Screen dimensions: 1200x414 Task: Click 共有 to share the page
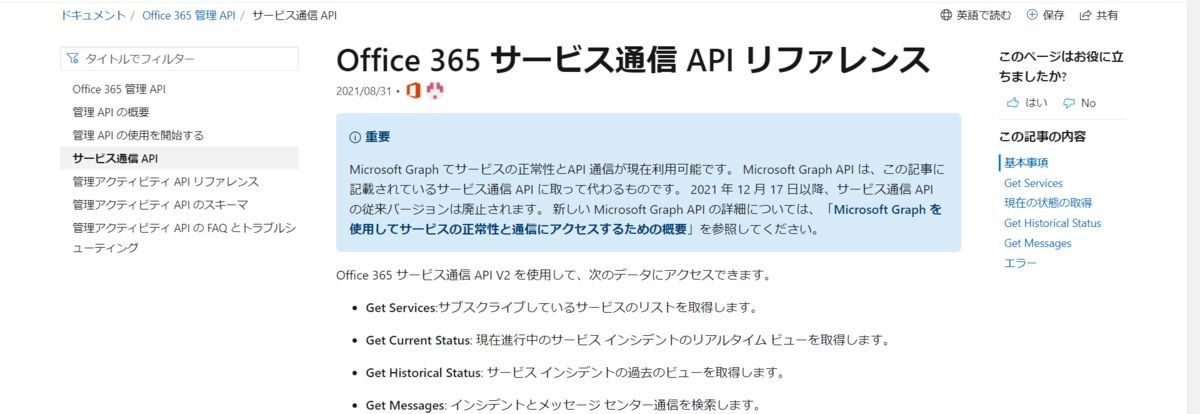pos(1107,15)
